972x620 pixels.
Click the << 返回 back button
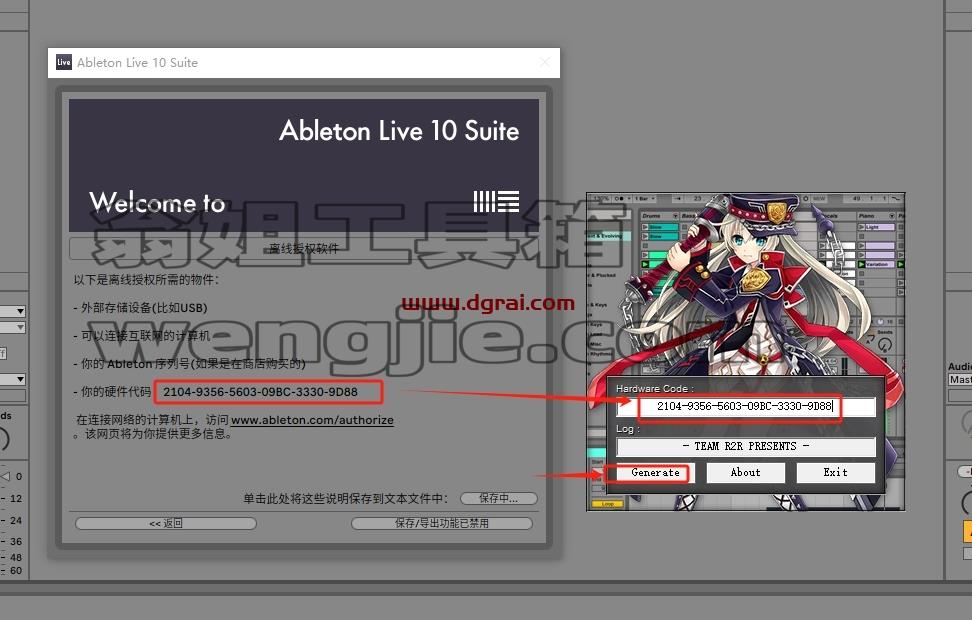click(x=166, y=523)
